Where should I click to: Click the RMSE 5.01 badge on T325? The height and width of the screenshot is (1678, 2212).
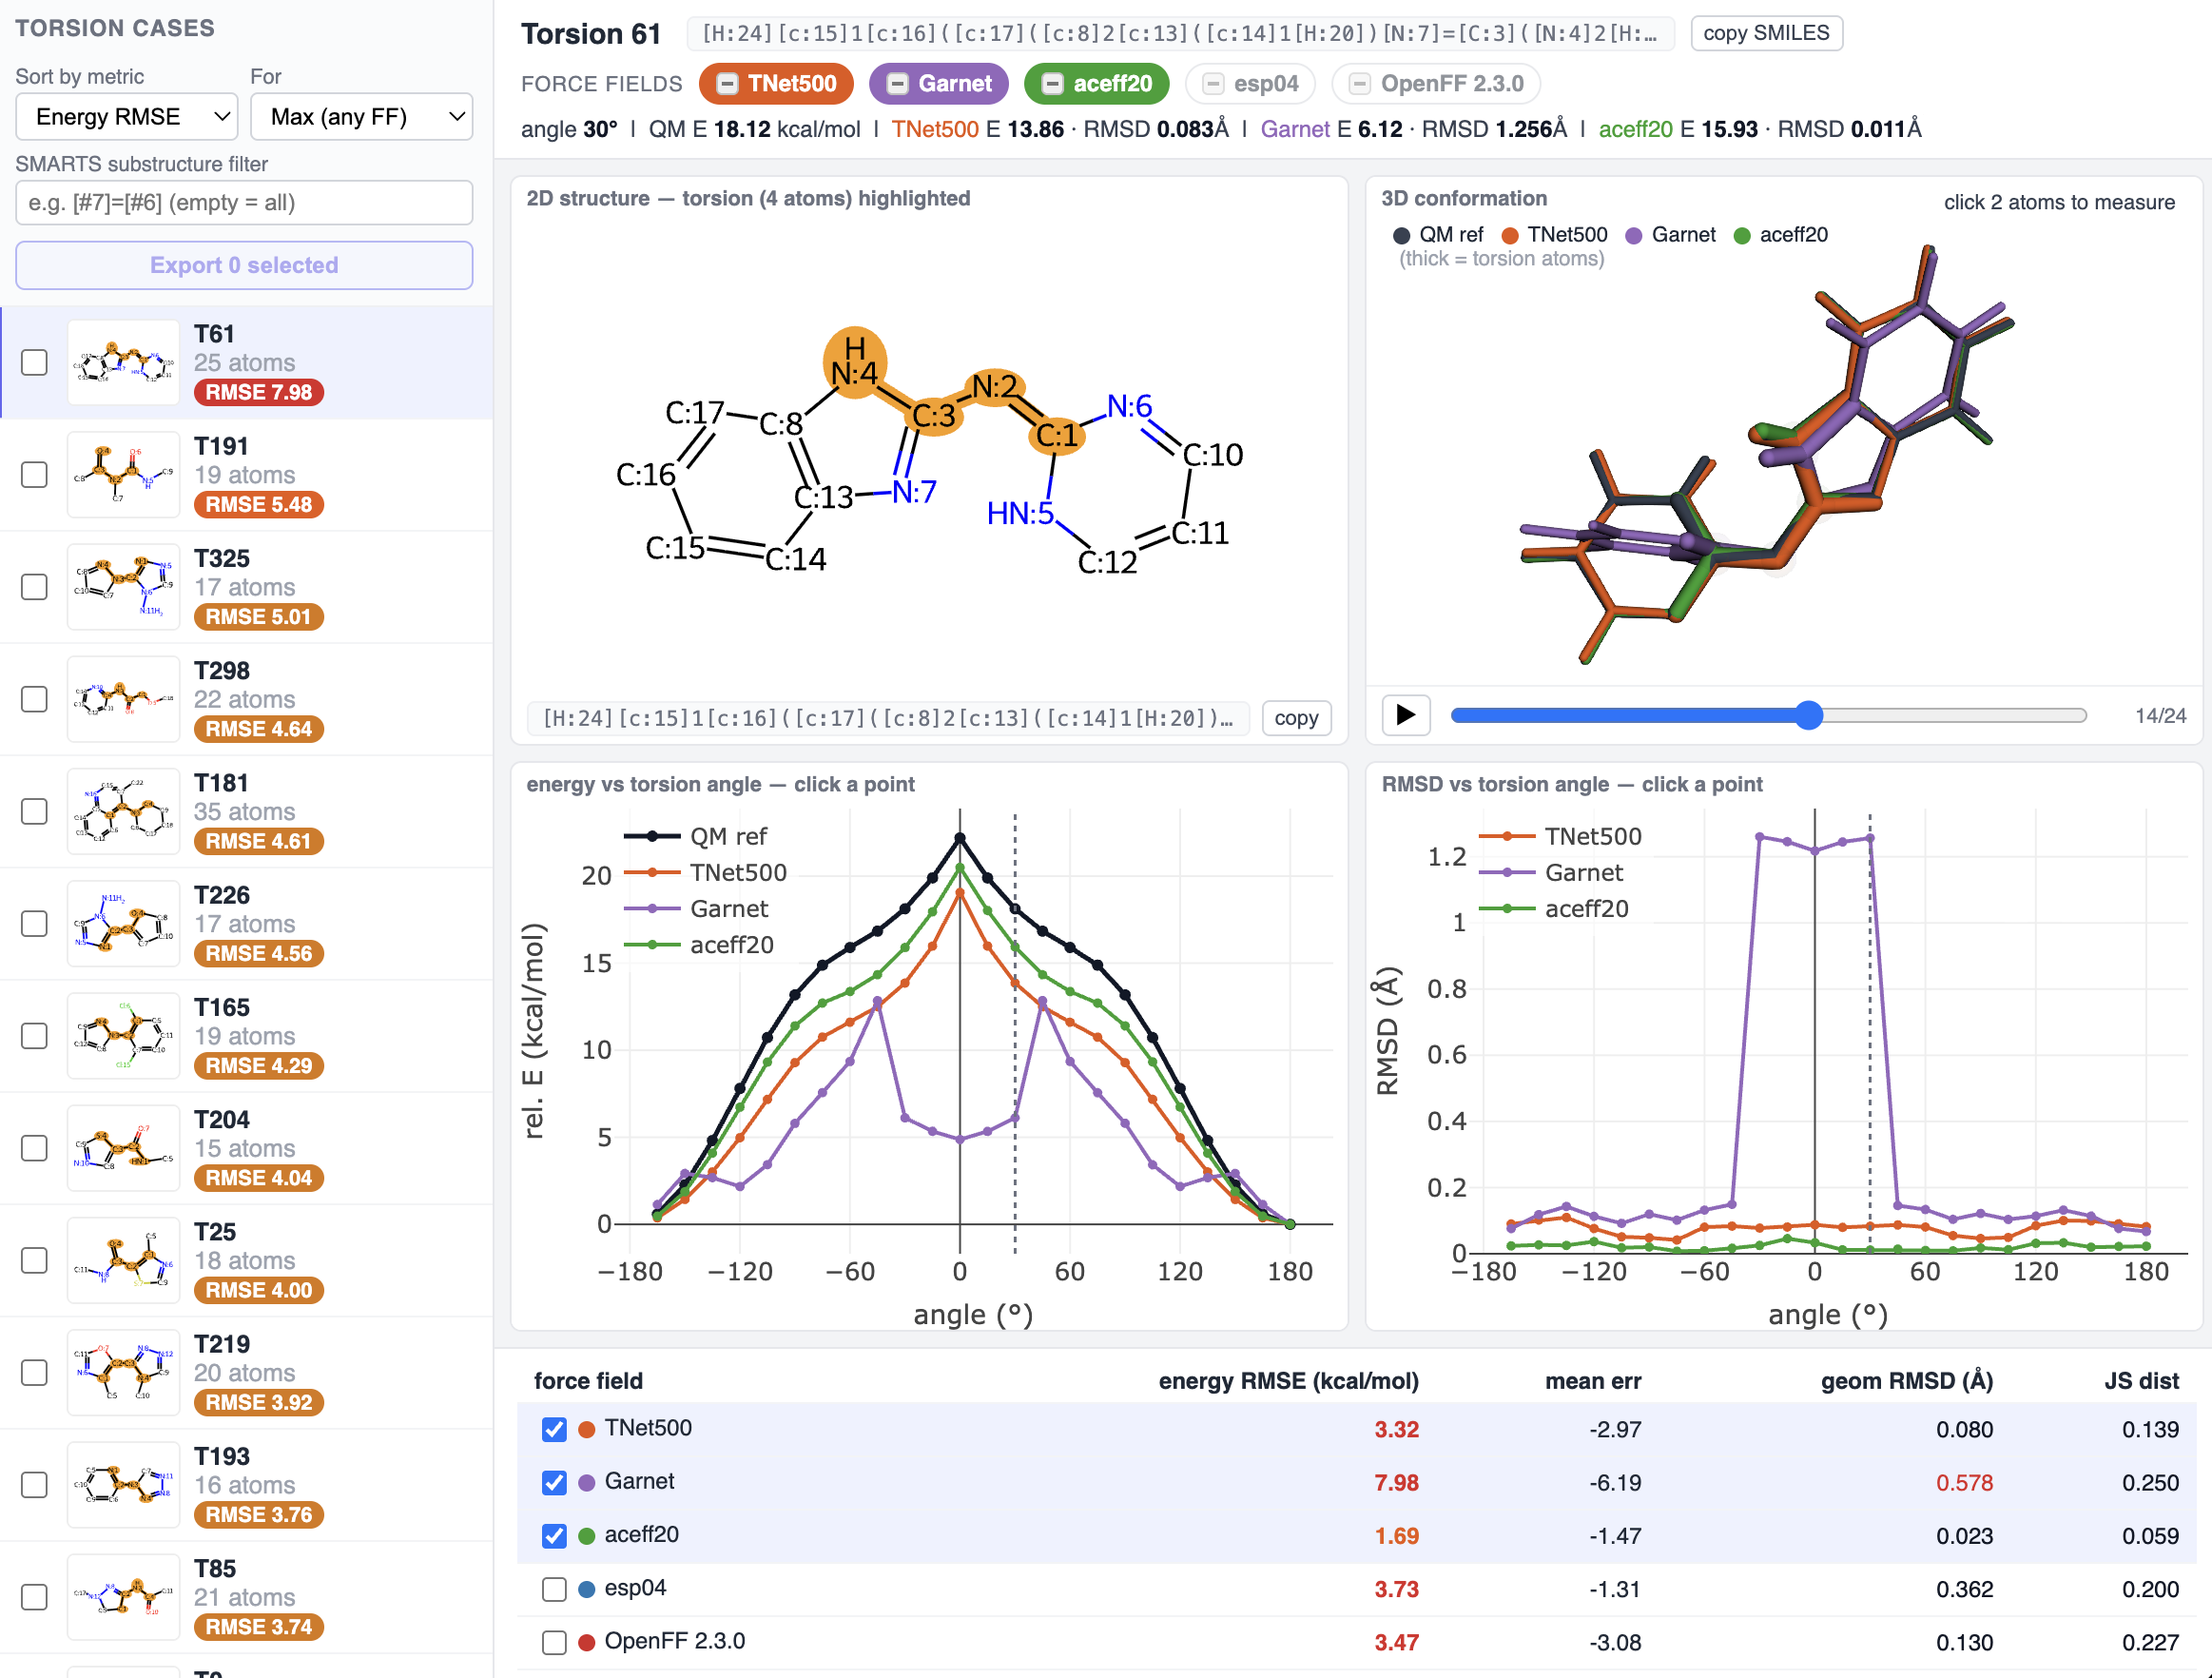(258, 617)
